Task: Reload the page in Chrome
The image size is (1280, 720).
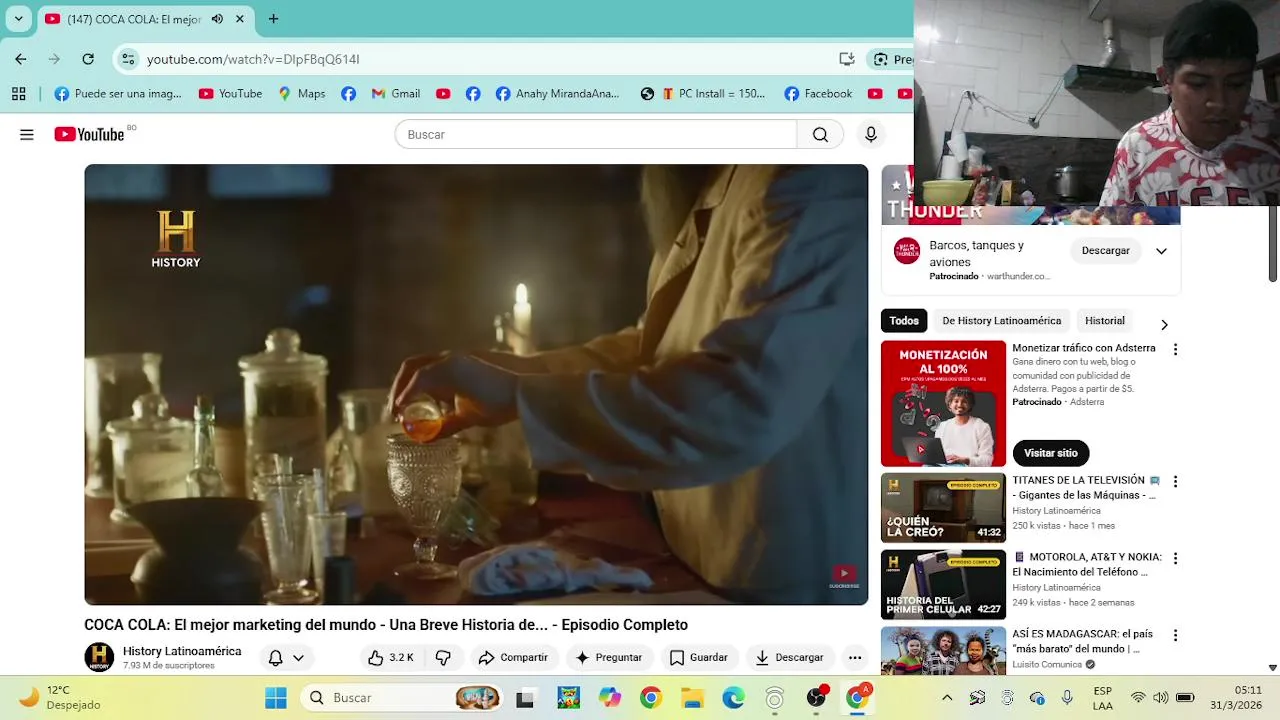Action: pyautogui.click(x=88, y=59)
